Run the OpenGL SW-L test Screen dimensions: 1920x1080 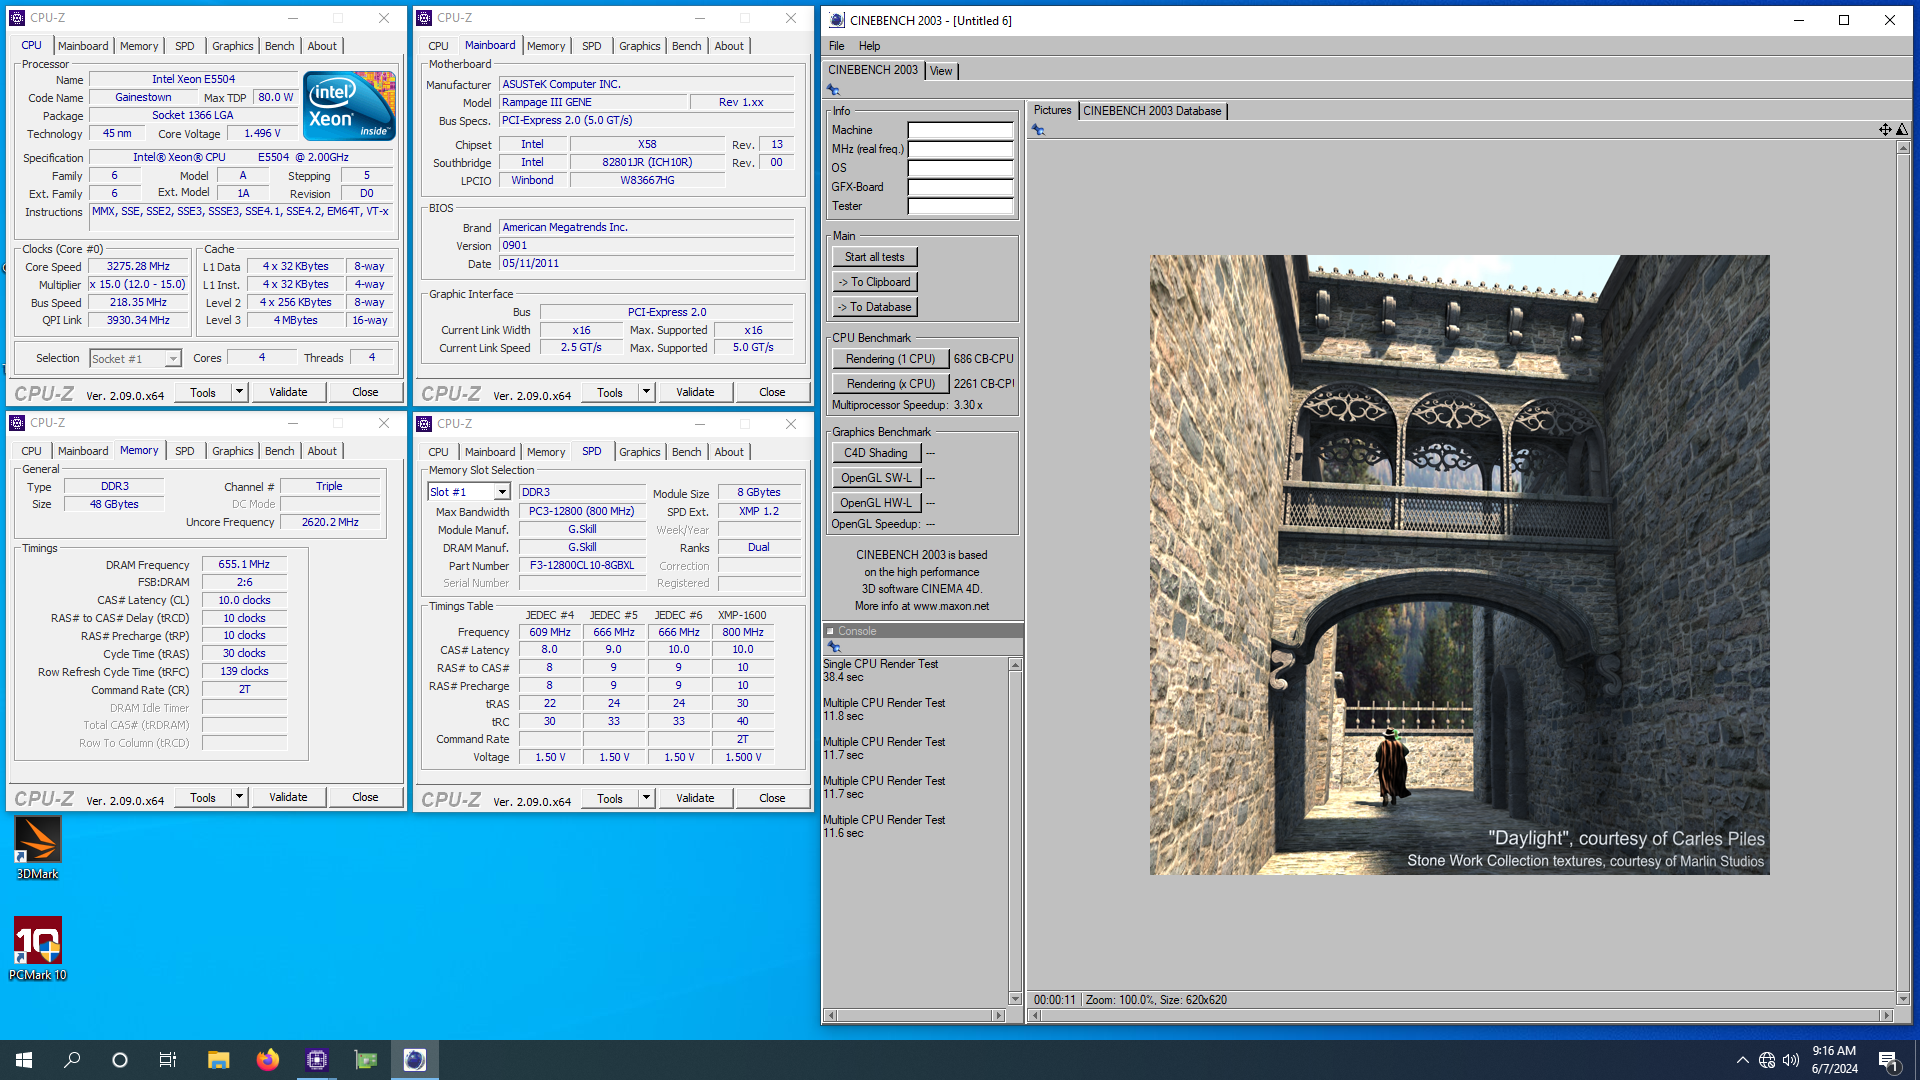click(875, 478)
